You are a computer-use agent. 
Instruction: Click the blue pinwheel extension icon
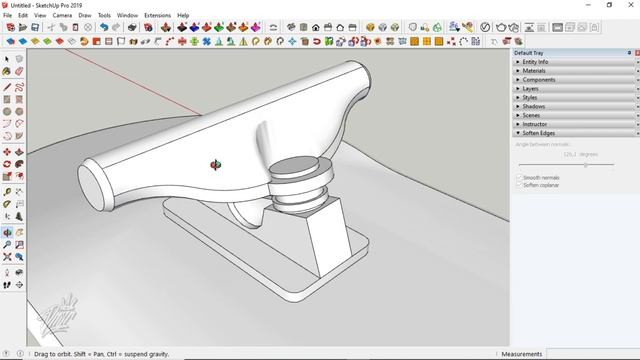click(207, 41)
